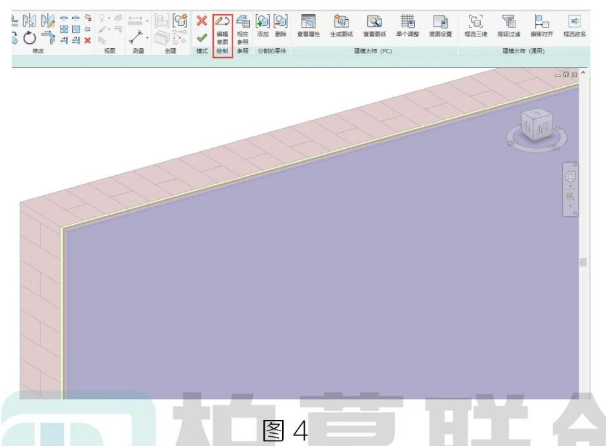Click the steering wheel on navigation bar
Image resolution: width=606 pixels, height=446 pixels.
tap(571, 177)
